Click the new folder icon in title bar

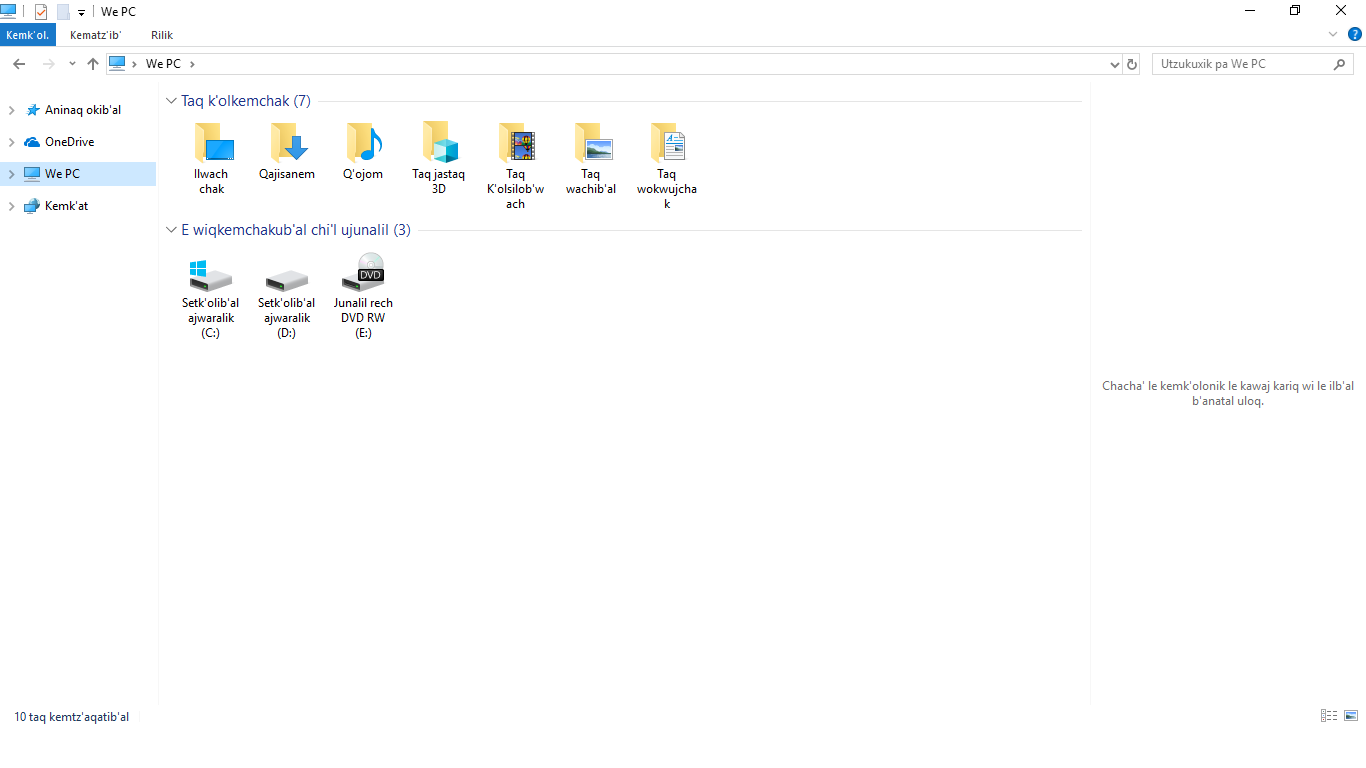pyautogui.click(x=63, y=12)
